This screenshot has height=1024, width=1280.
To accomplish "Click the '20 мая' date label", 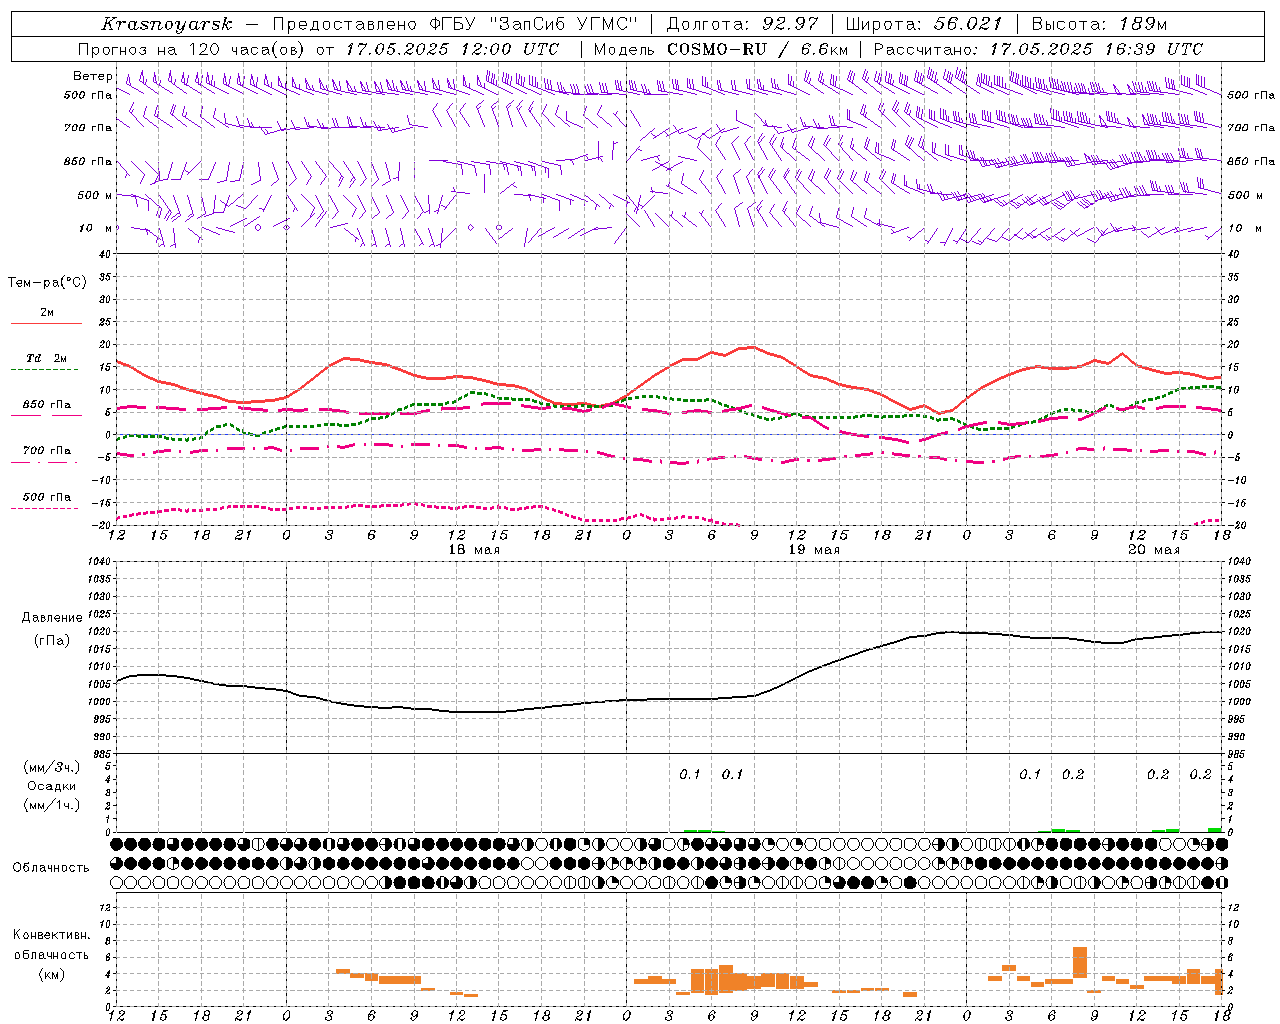I will (x=1154, y=550).
